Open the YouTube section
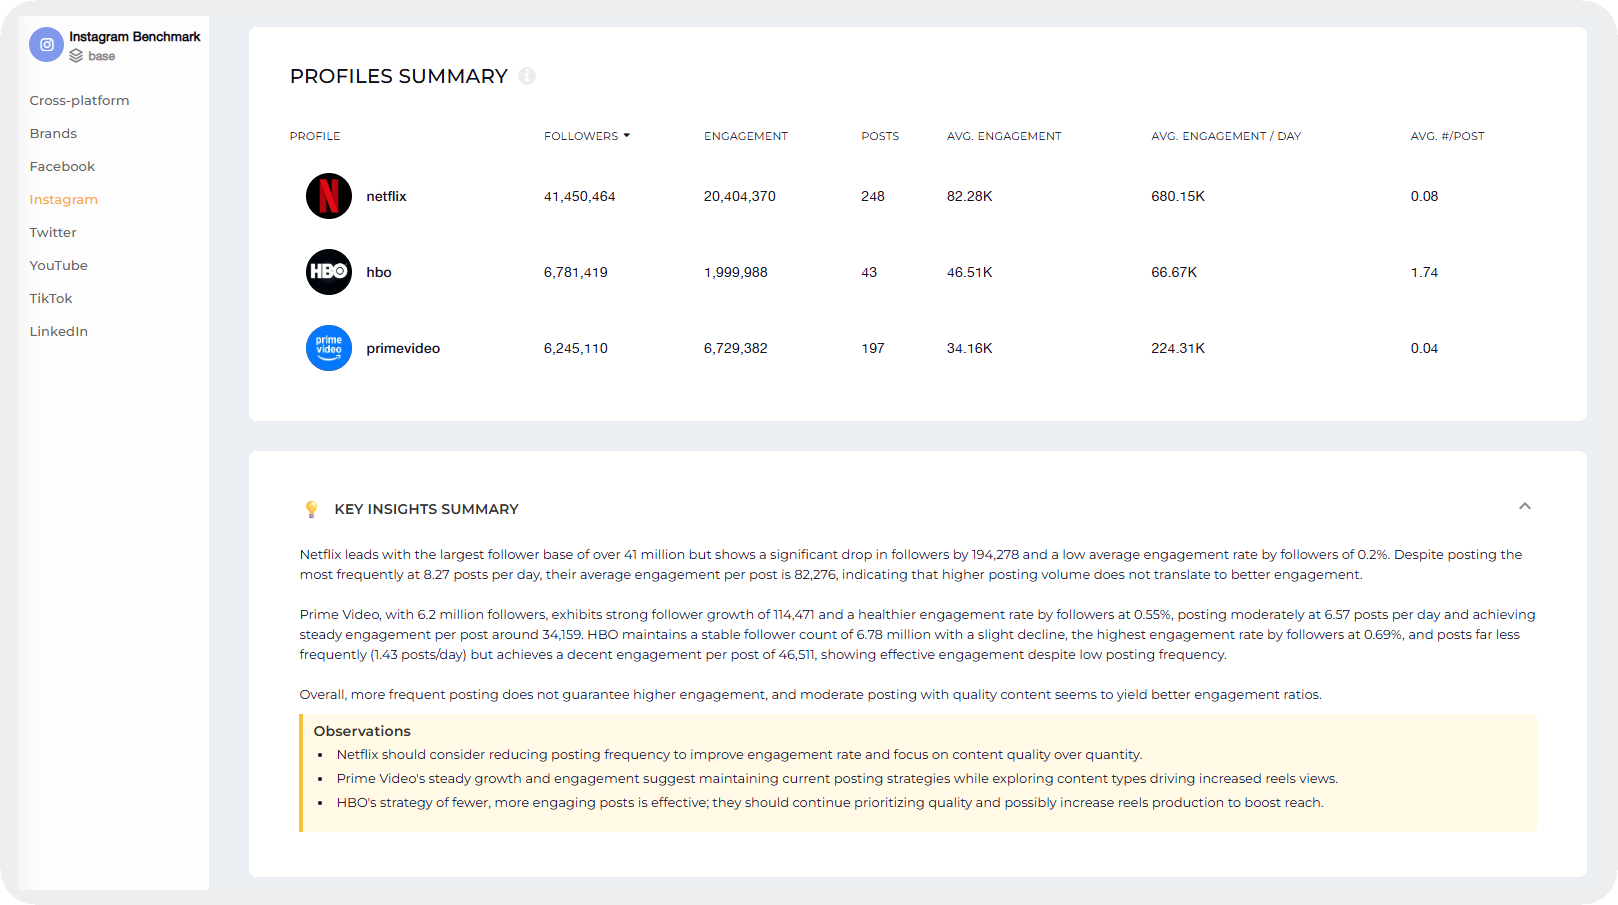The image size is (1618, 905). coord(58,265)
